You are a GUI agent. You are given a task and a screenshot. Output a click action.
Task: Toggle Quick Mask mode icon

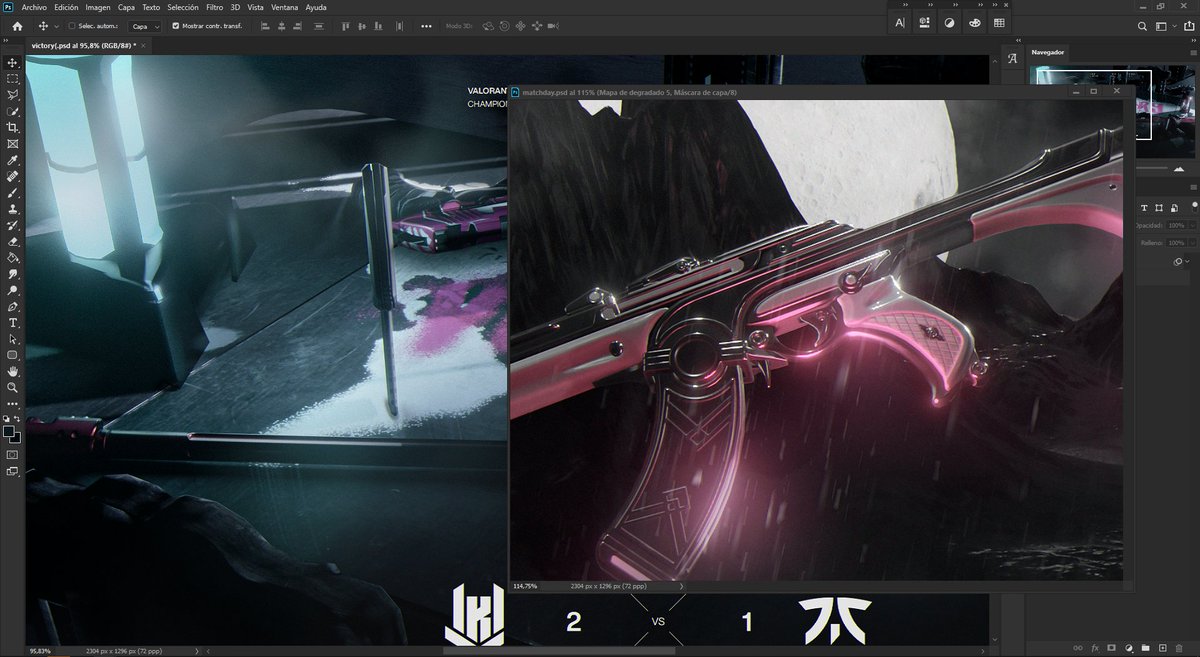point(13,455)
